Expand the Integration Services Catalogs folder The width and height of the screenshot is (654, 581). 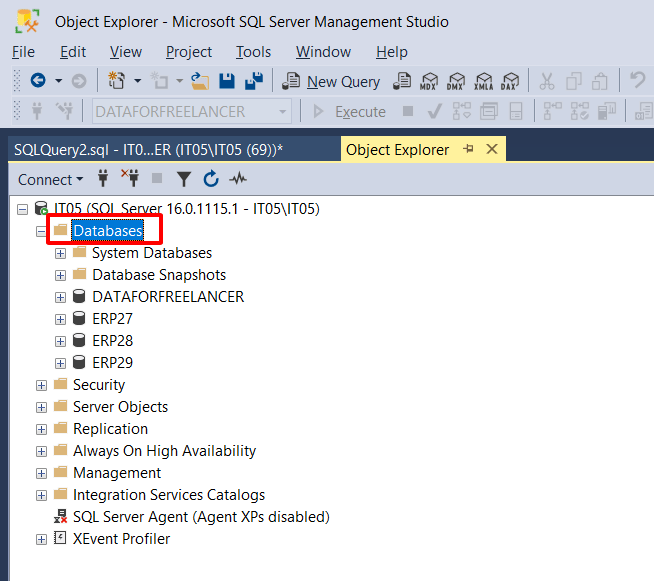(41, 495)
